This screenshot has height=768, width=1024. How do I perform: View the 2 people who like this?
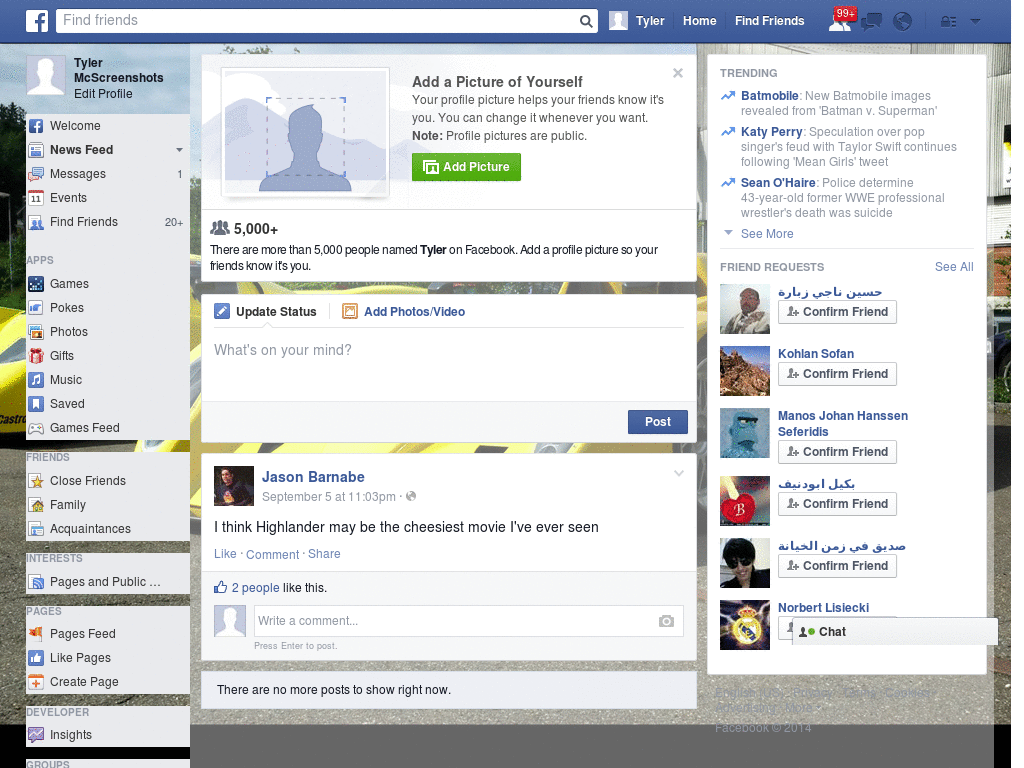coord(255,588)
